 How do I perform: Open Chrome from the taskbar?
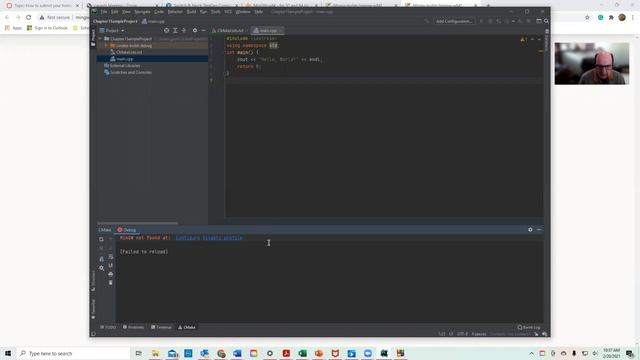(x=221, y=353)
